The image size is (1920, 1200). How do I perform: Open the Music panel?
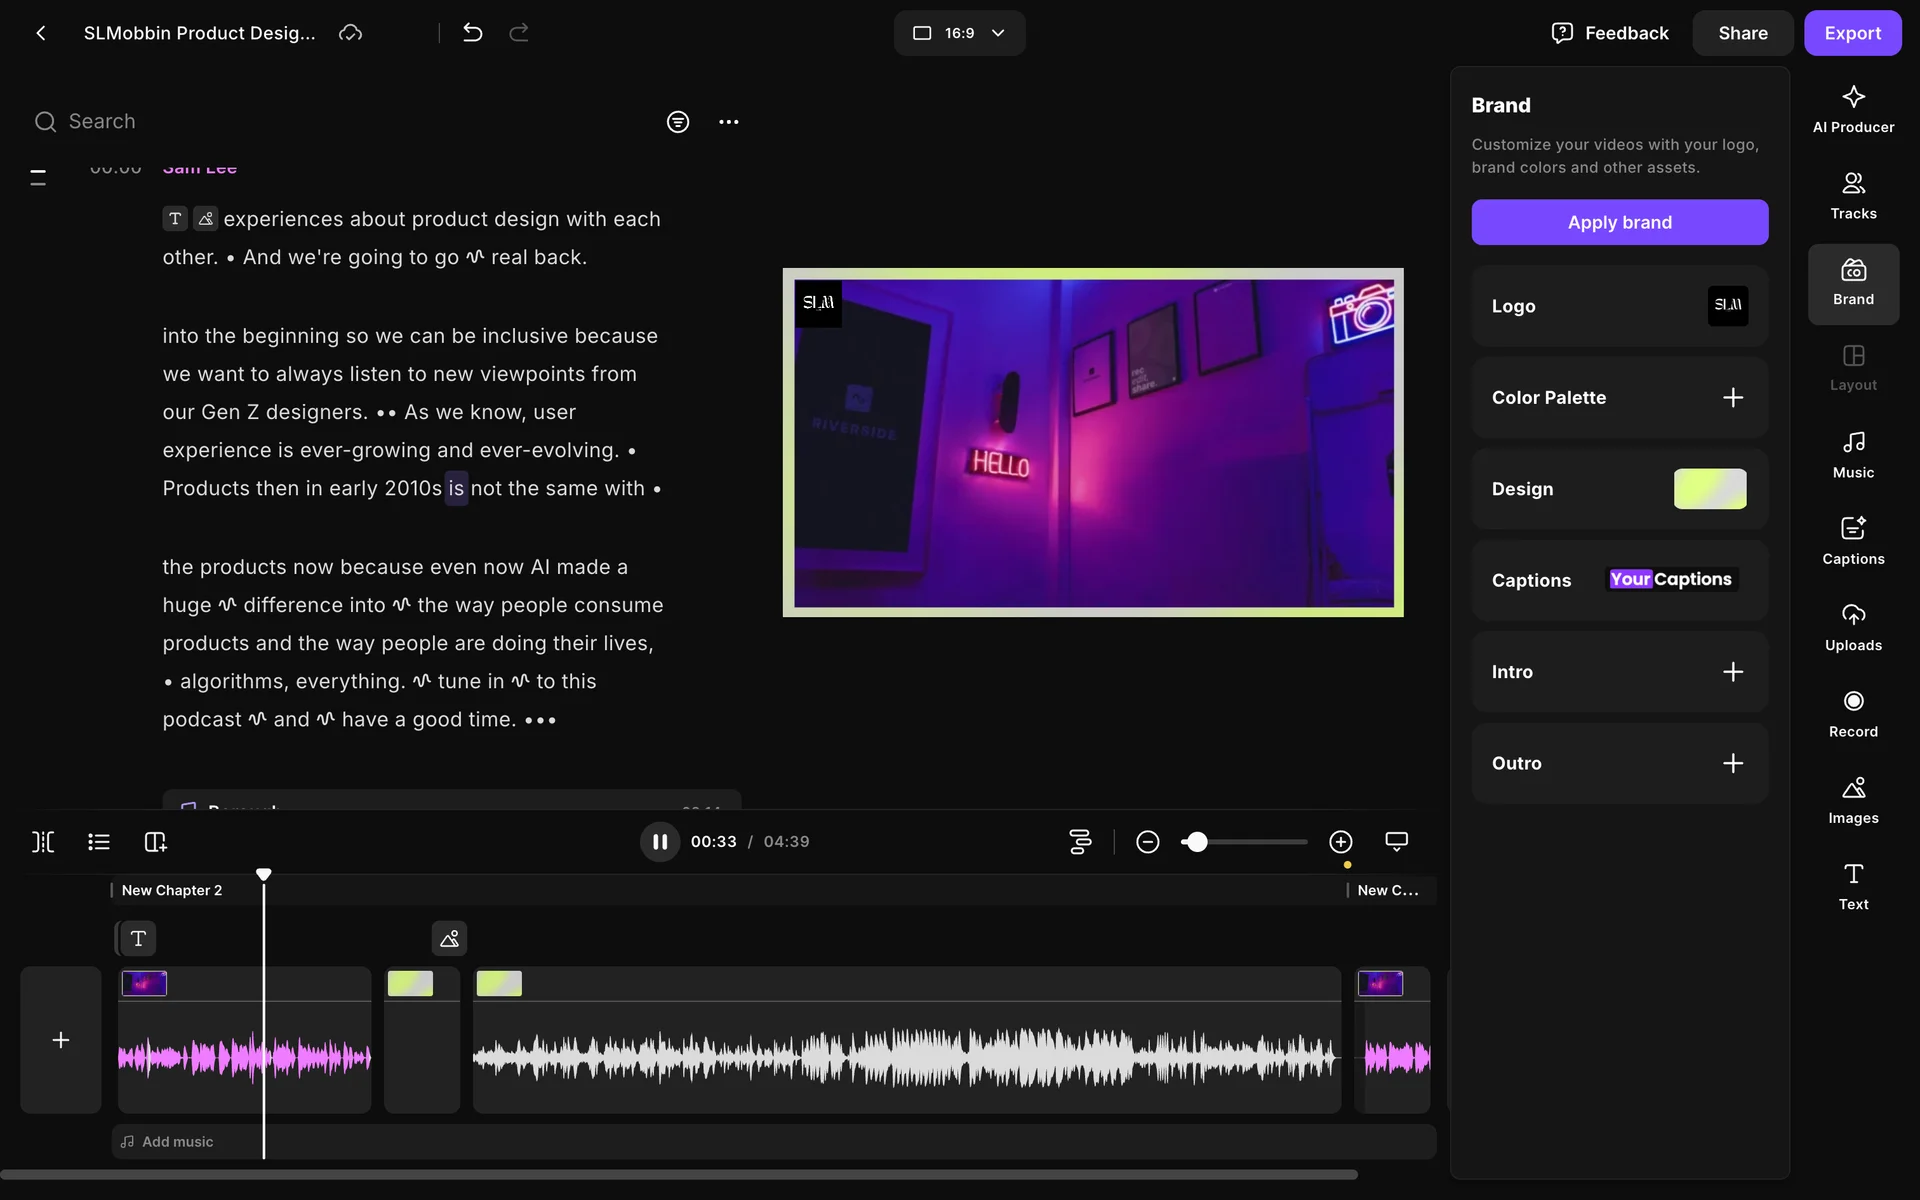tap(1852, 454)
